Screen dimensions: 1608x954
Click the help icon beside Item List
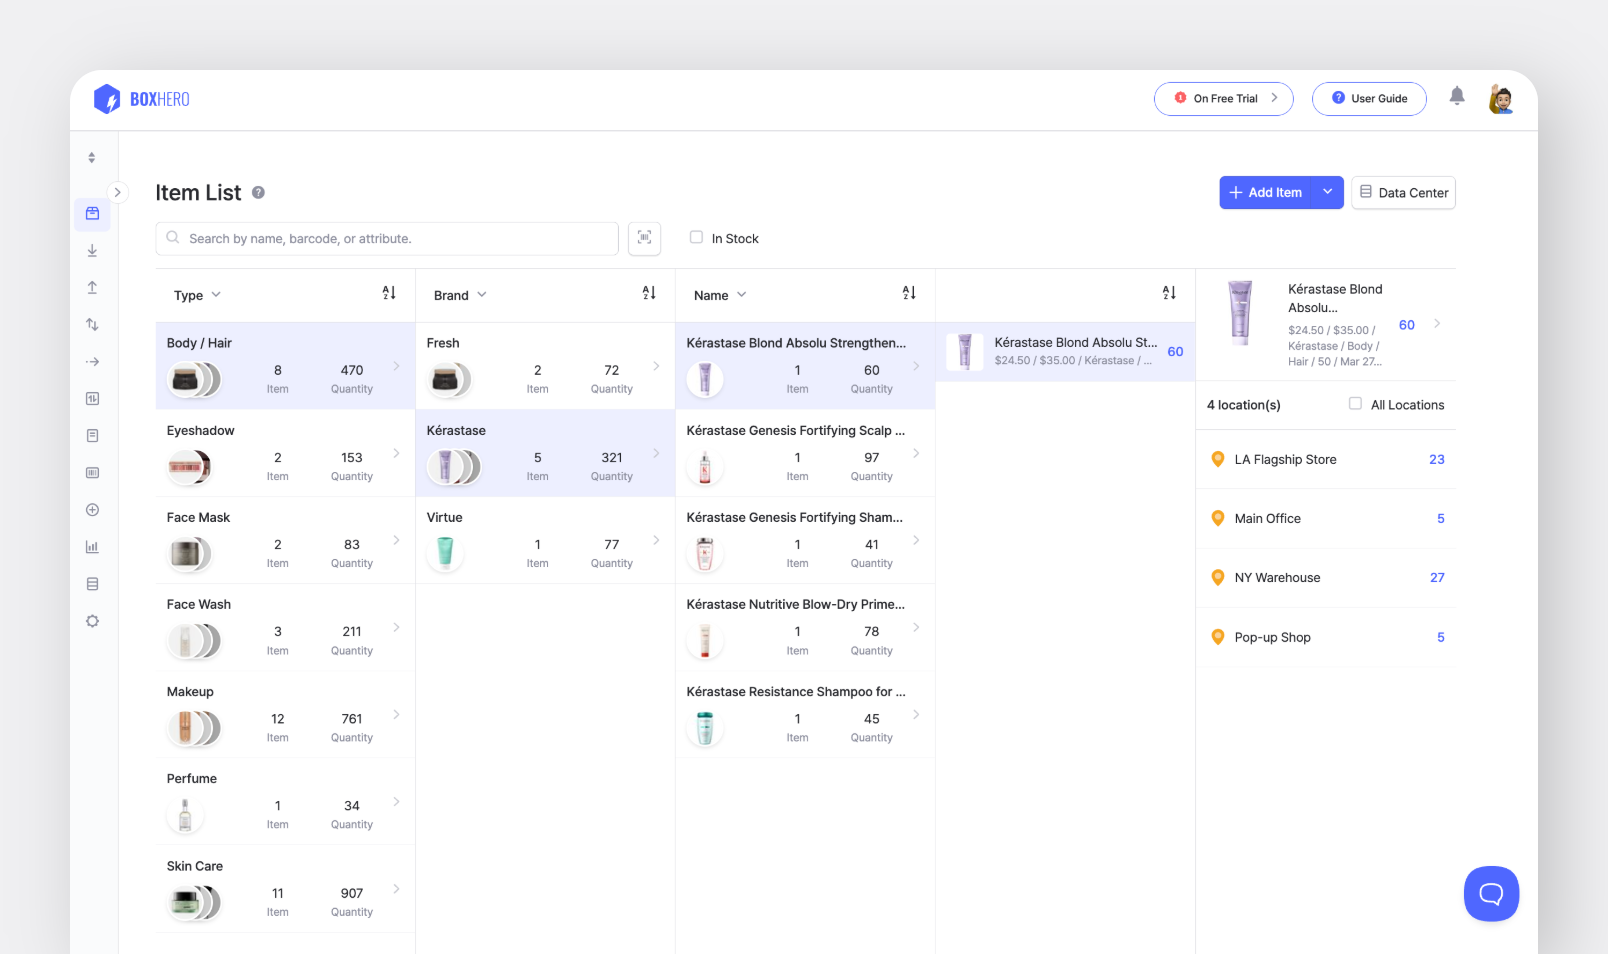tap(258, 193)
